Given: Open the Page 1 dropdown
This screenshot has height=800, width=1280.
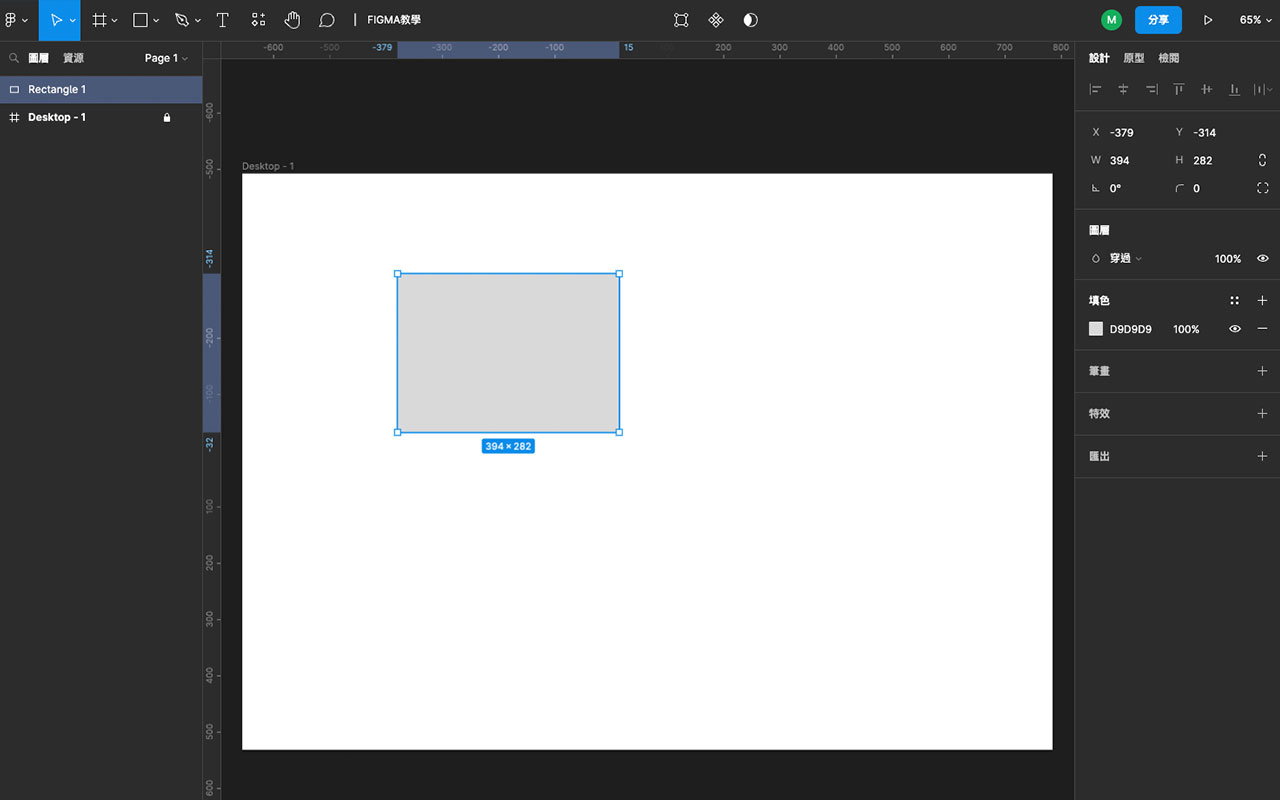Looking at the screenshot, I should click(165, 58).
